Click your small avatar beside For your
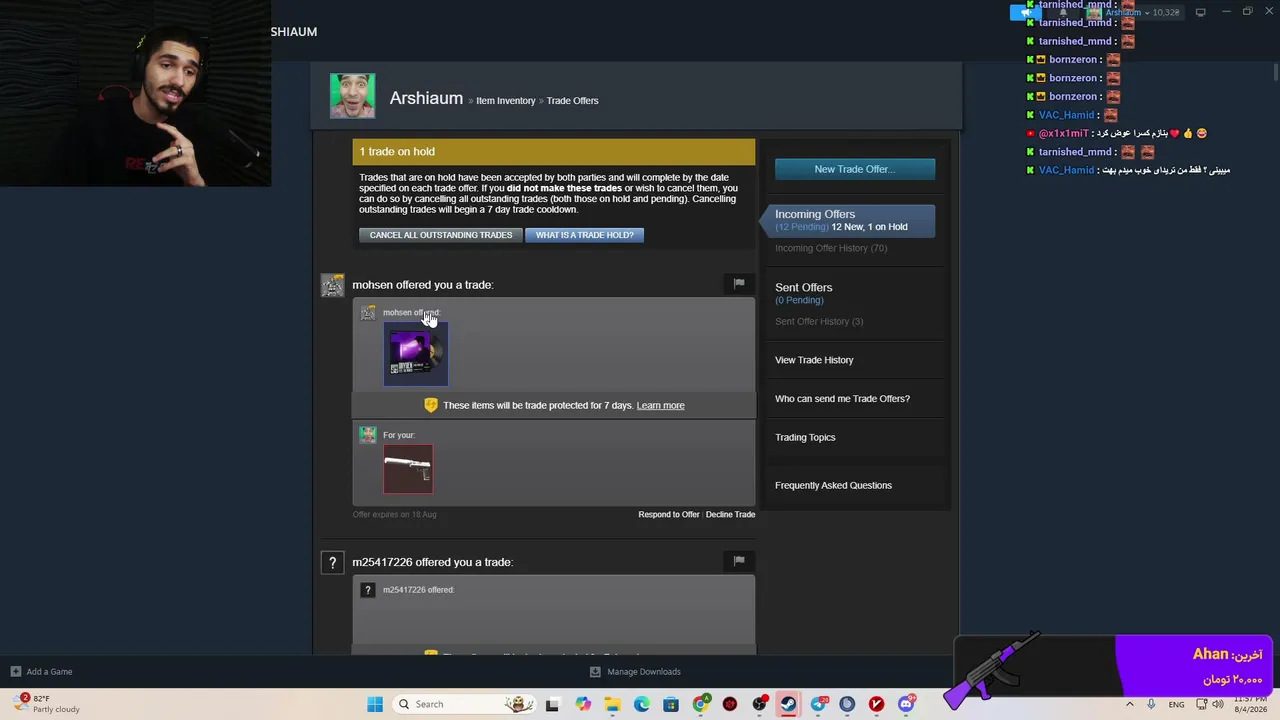The image size is (1280, 720). (x=368, y=435)
